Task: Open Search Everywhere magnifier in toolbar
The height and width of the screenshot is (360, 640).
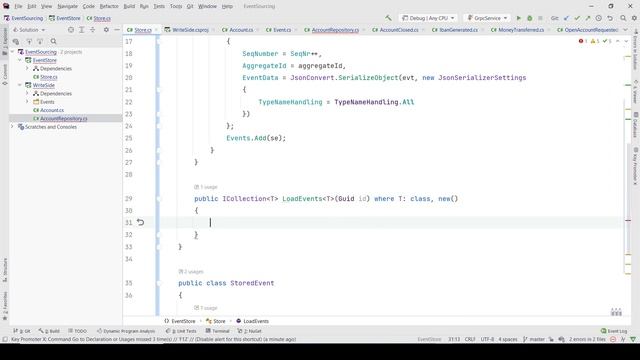Action: (623, 18)
